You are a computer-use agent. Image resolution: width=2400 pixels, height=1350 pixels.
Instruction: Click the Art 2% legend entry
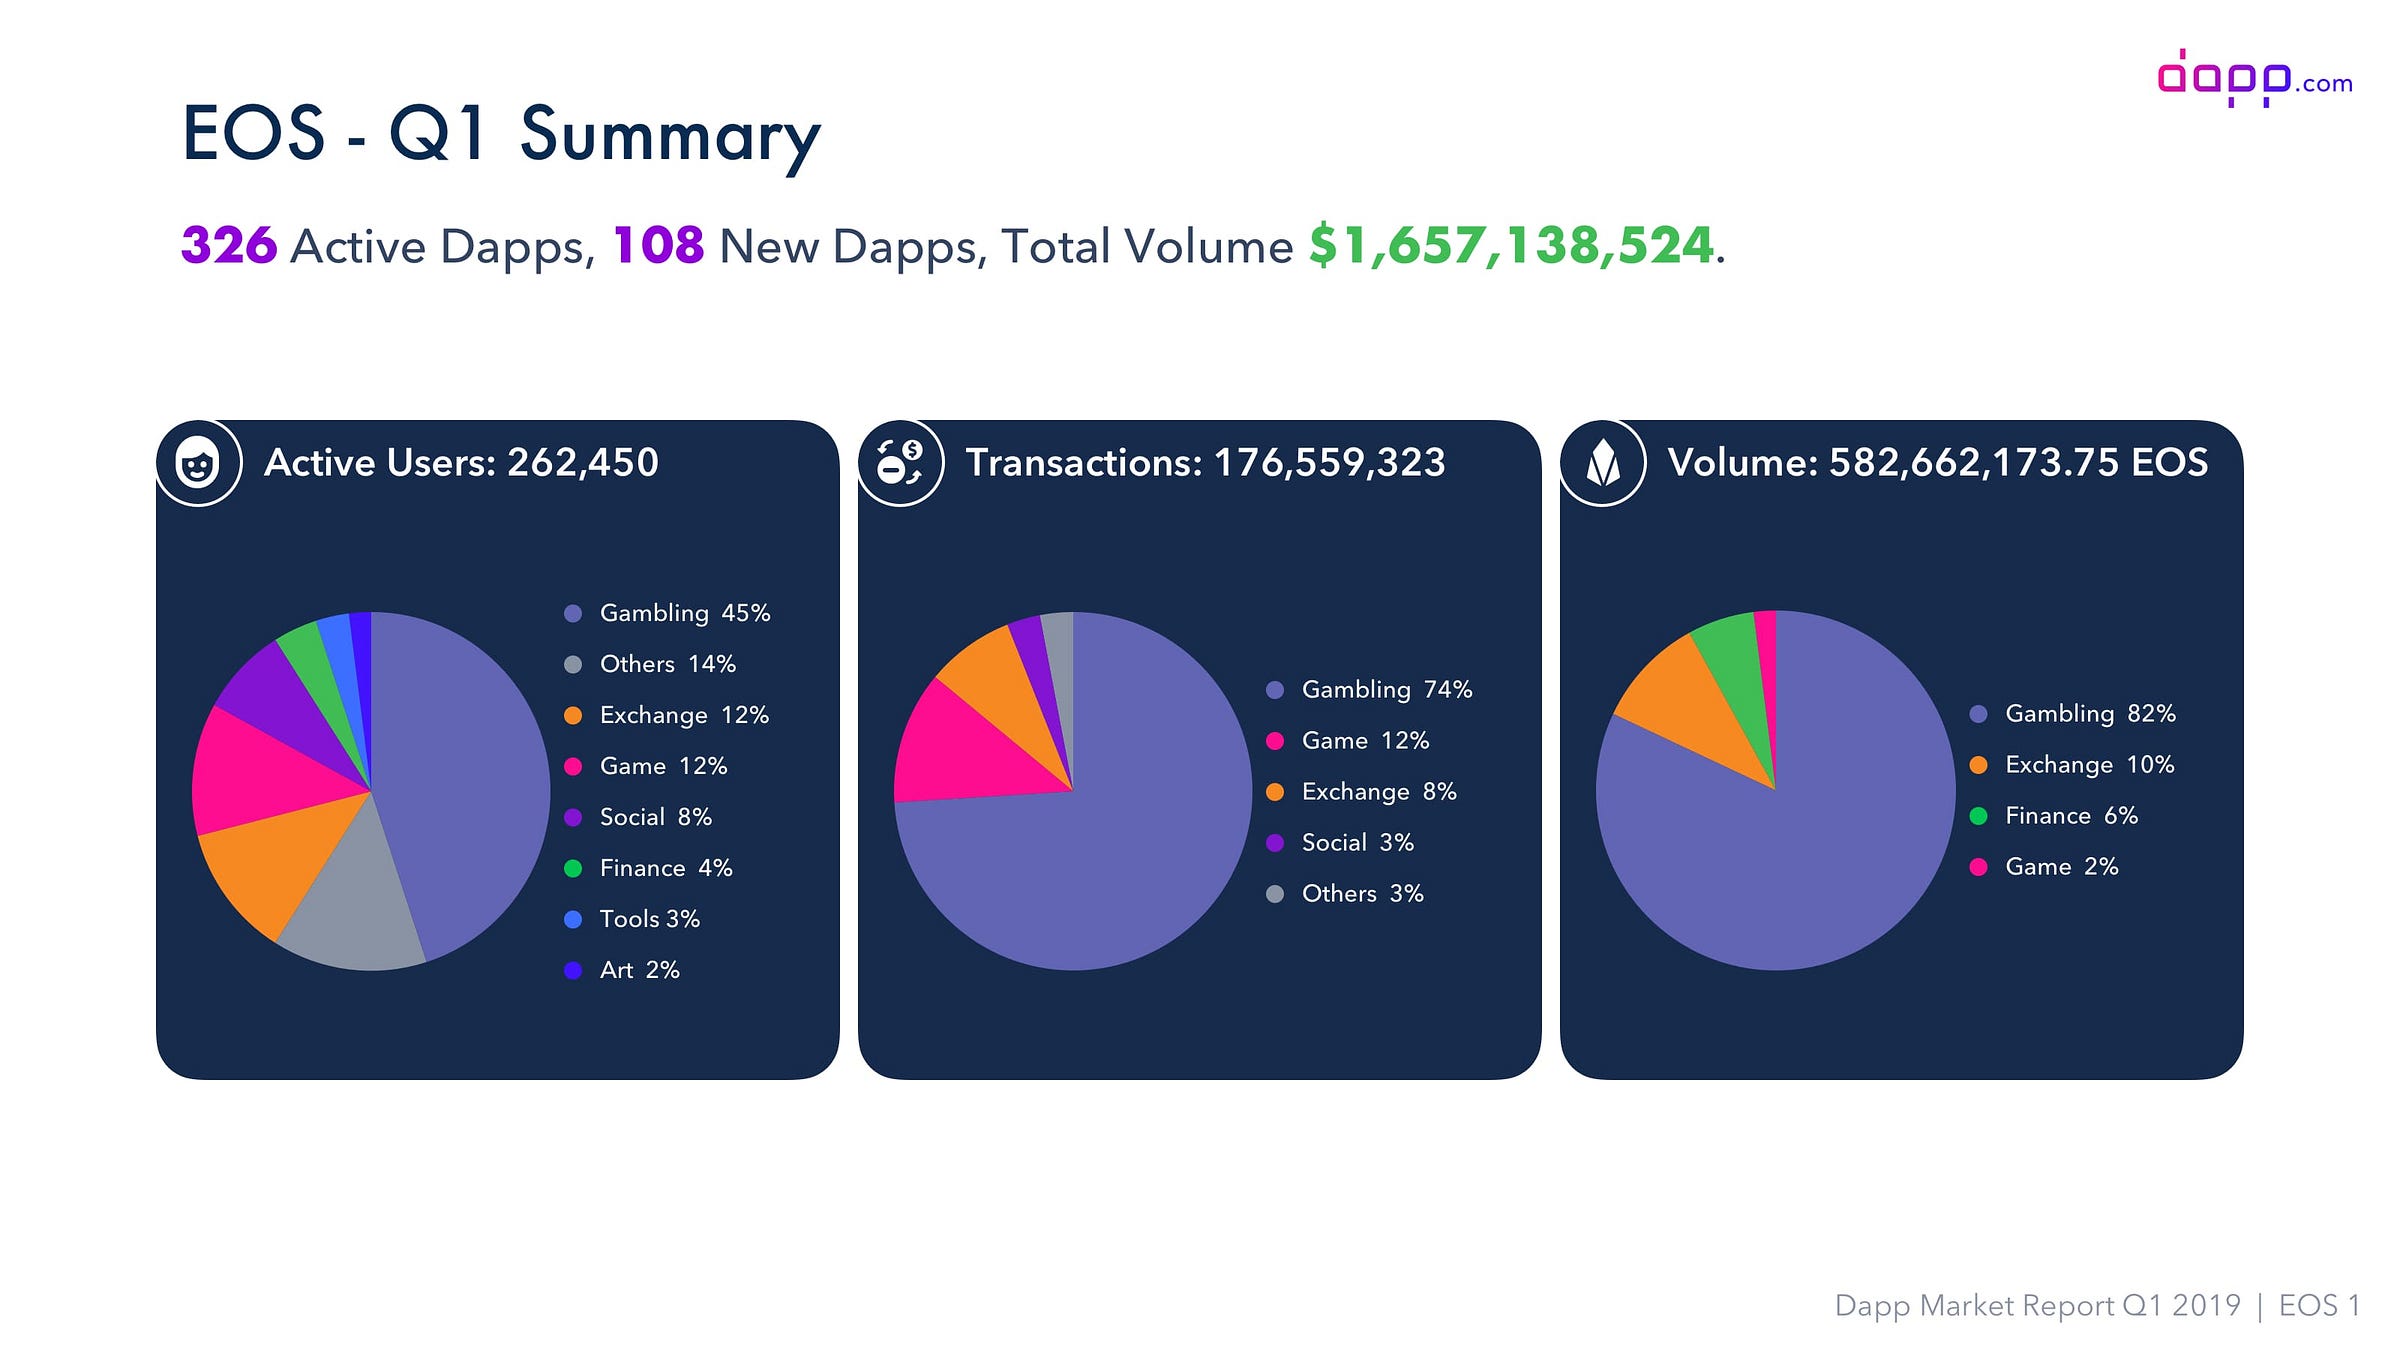point(622,970)
